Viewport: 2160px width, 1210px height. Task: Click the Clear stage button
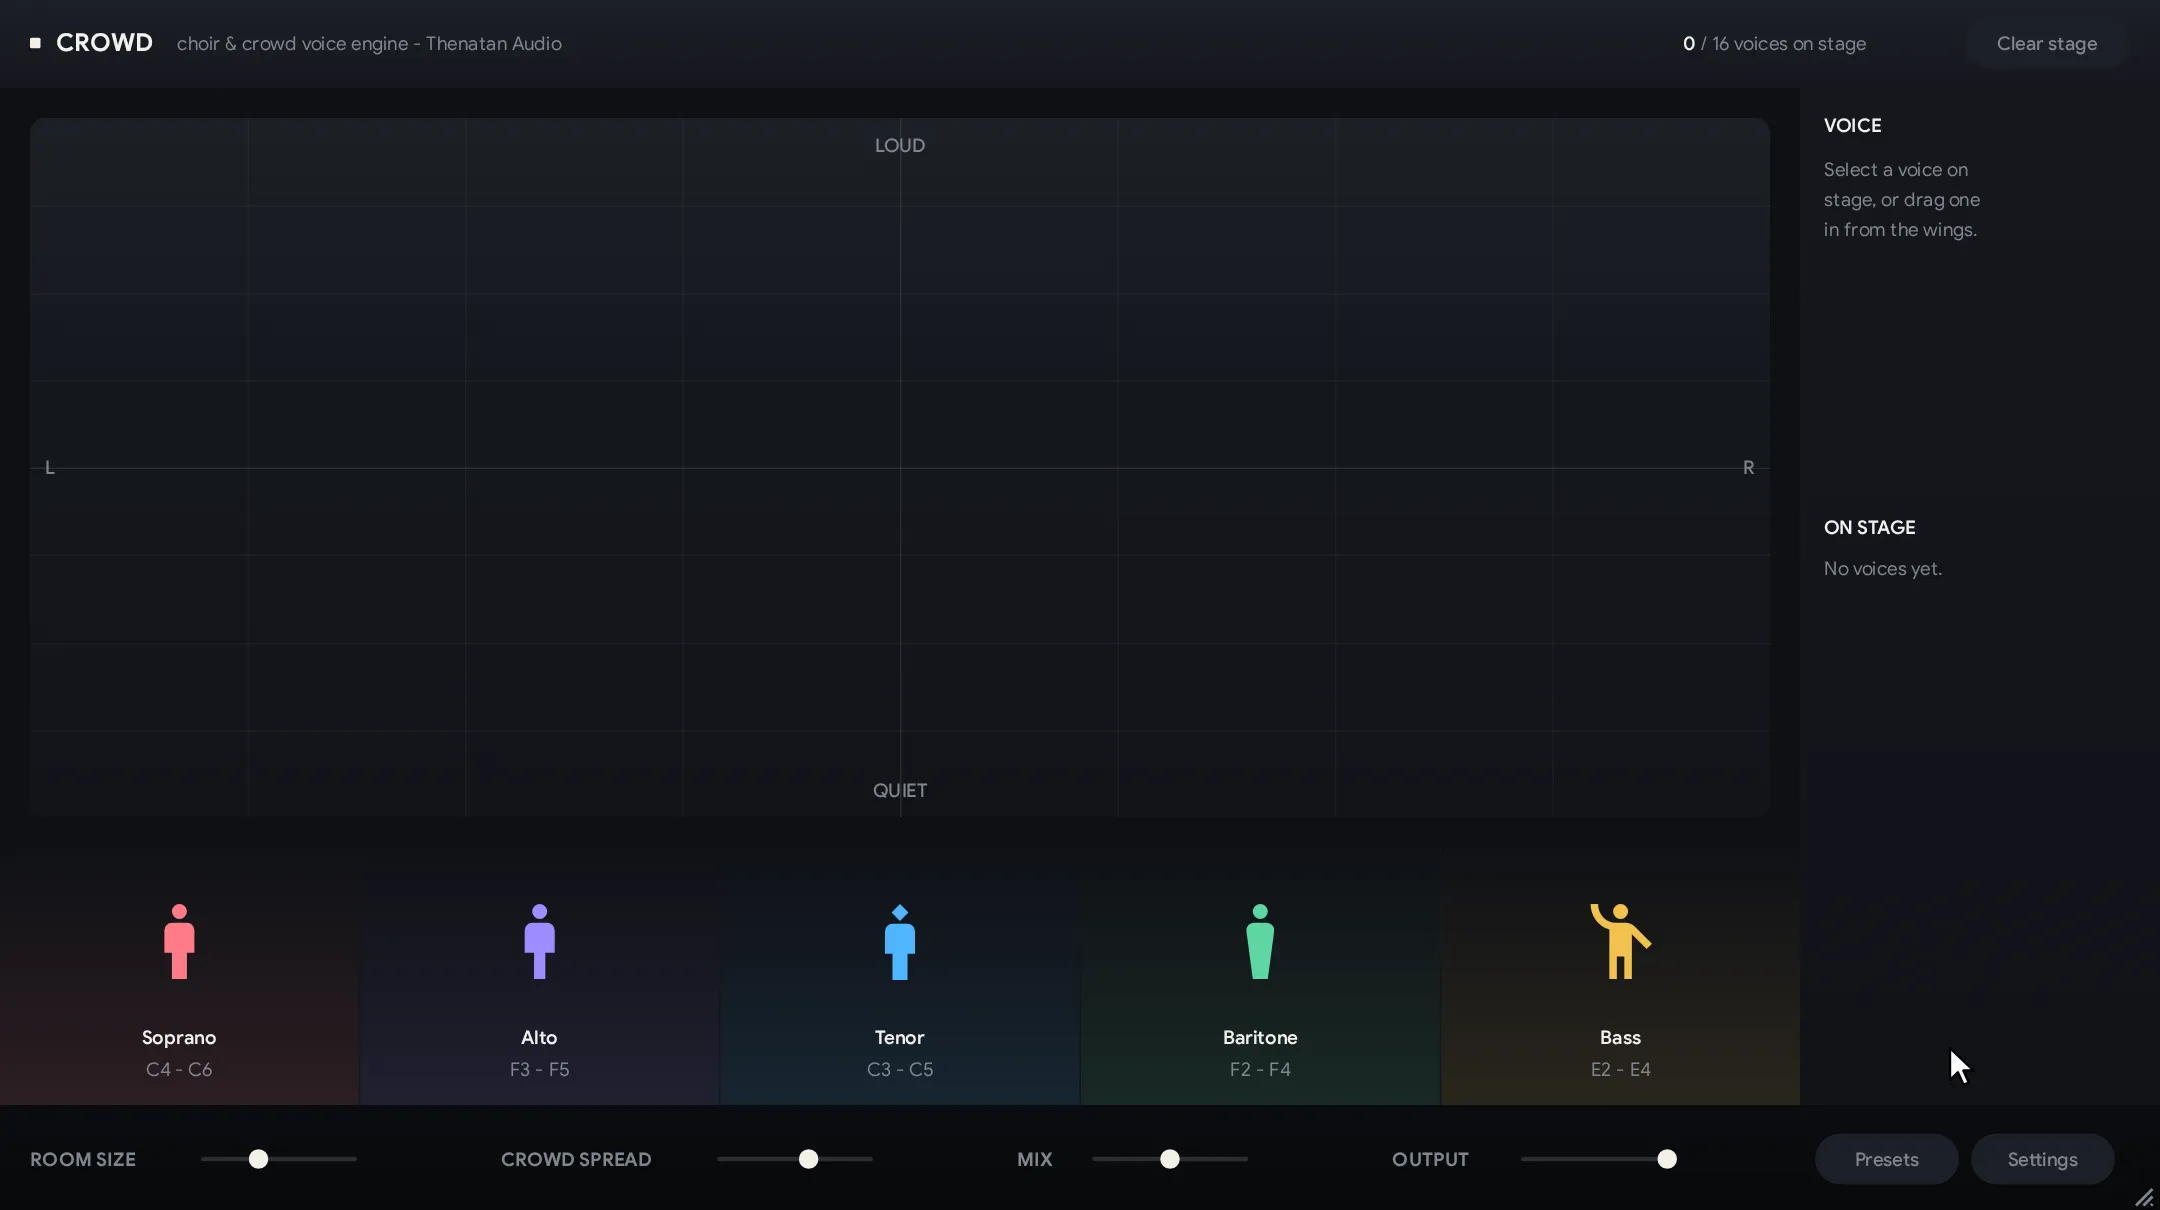pos(2047,44)
